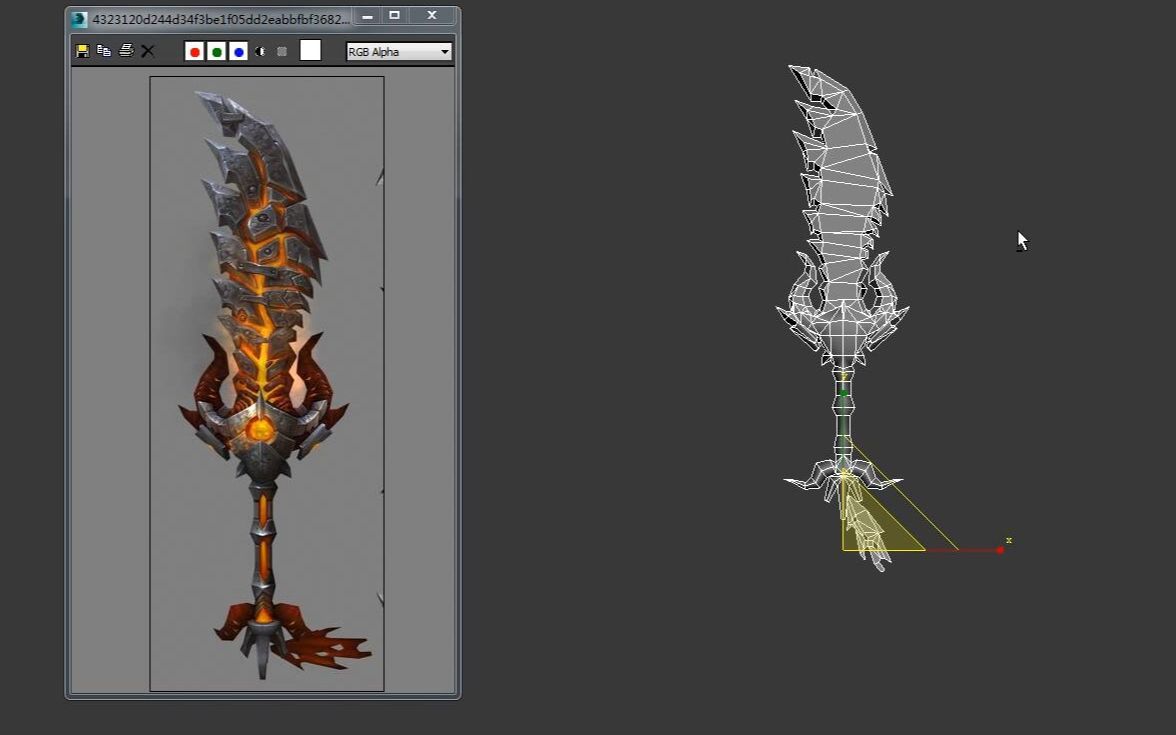Minimize the bitmap viewer window
The height and width of the screenshot is (735, 1176).
tap(366, 16)
